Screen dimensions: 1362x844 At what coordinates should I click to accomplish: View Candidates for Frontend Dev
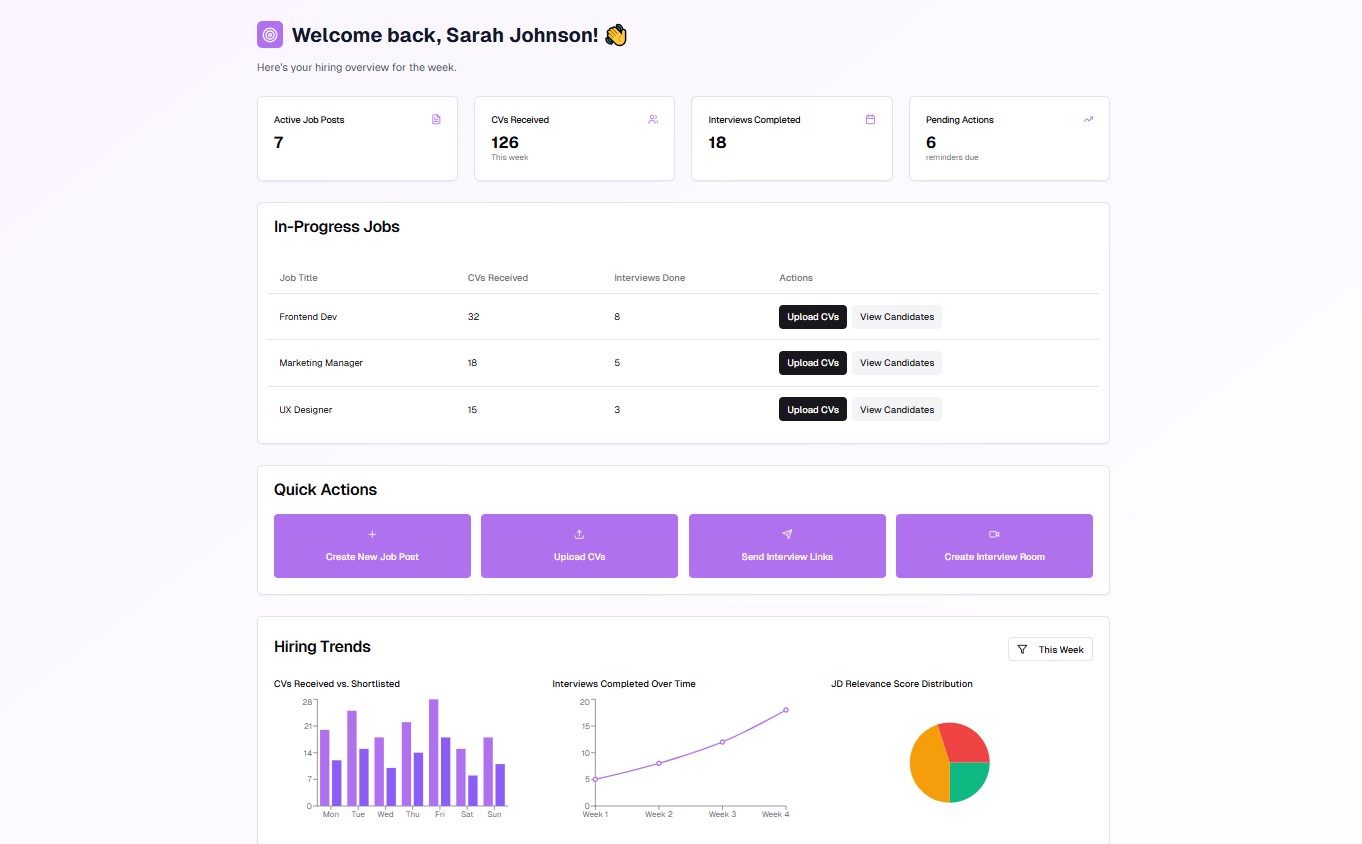click(x=896, y=317)
